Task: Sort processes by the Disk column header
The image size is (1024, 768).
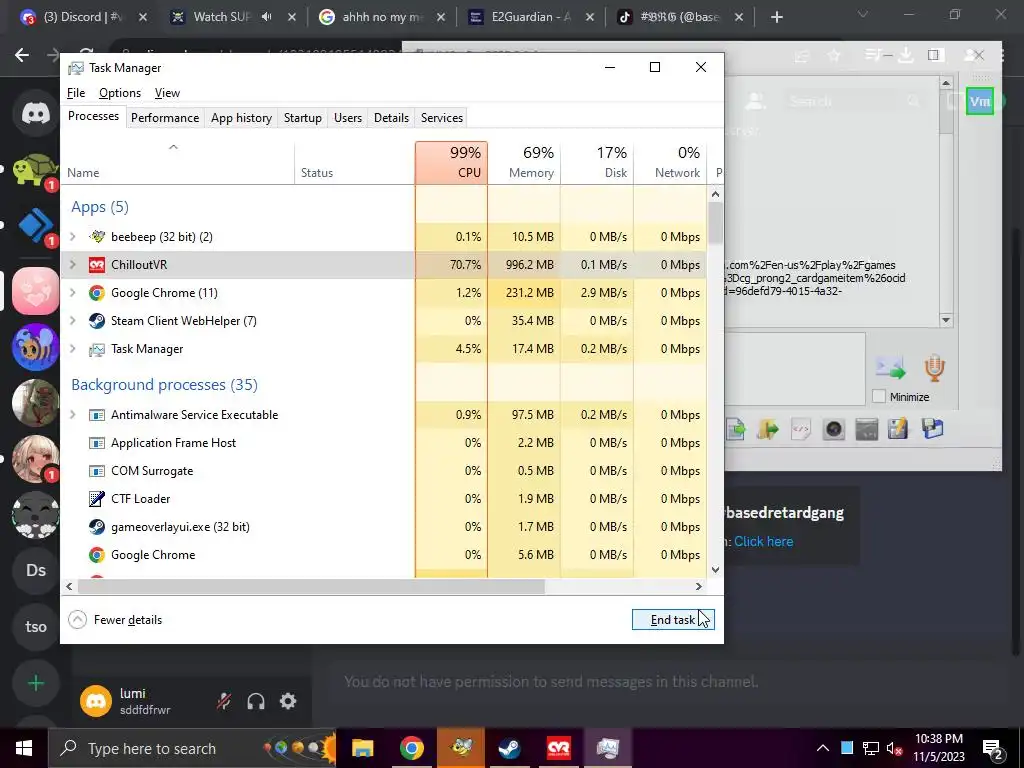Action: [597, 163]
